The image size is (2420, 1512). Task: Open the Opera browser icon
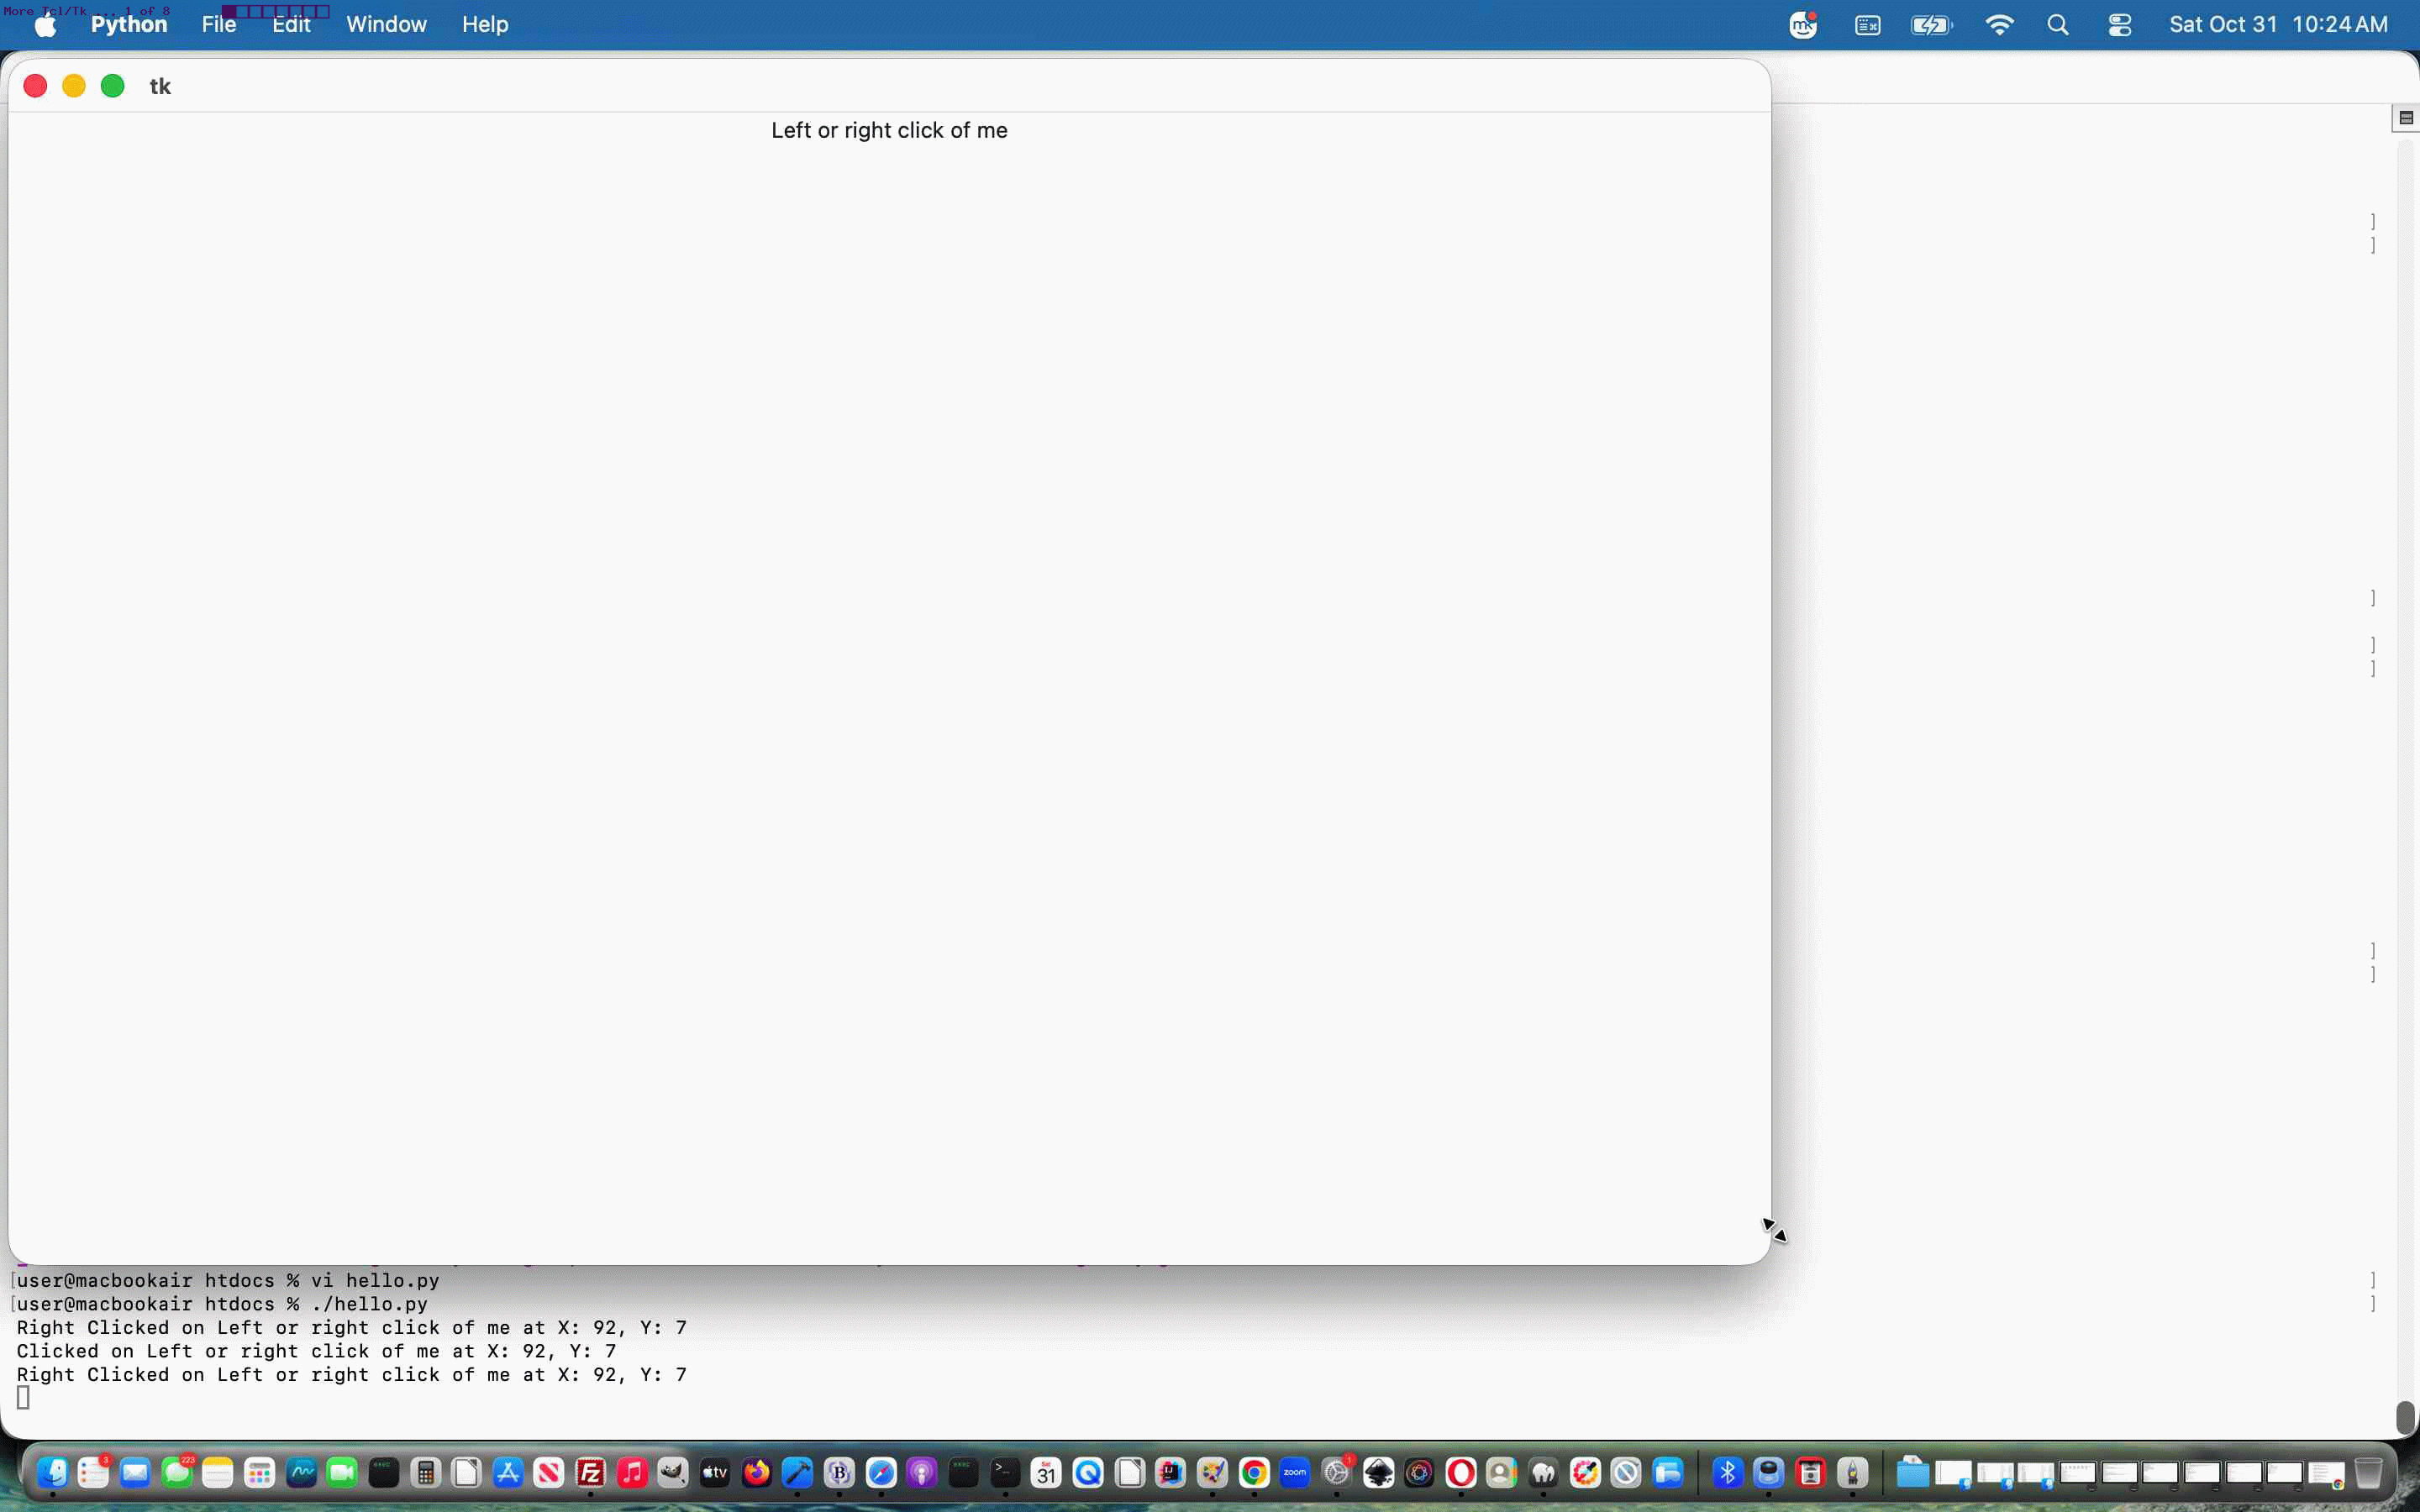point(1461,1472)
